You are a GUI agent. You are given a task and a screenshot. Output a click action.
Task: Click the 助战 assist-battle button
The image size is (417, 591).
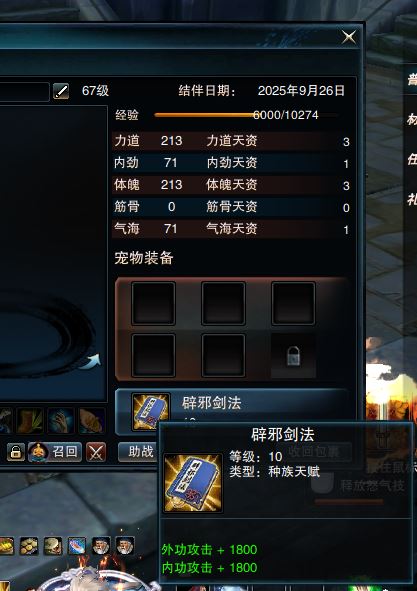pyautogui.click(x=138, y=452)
